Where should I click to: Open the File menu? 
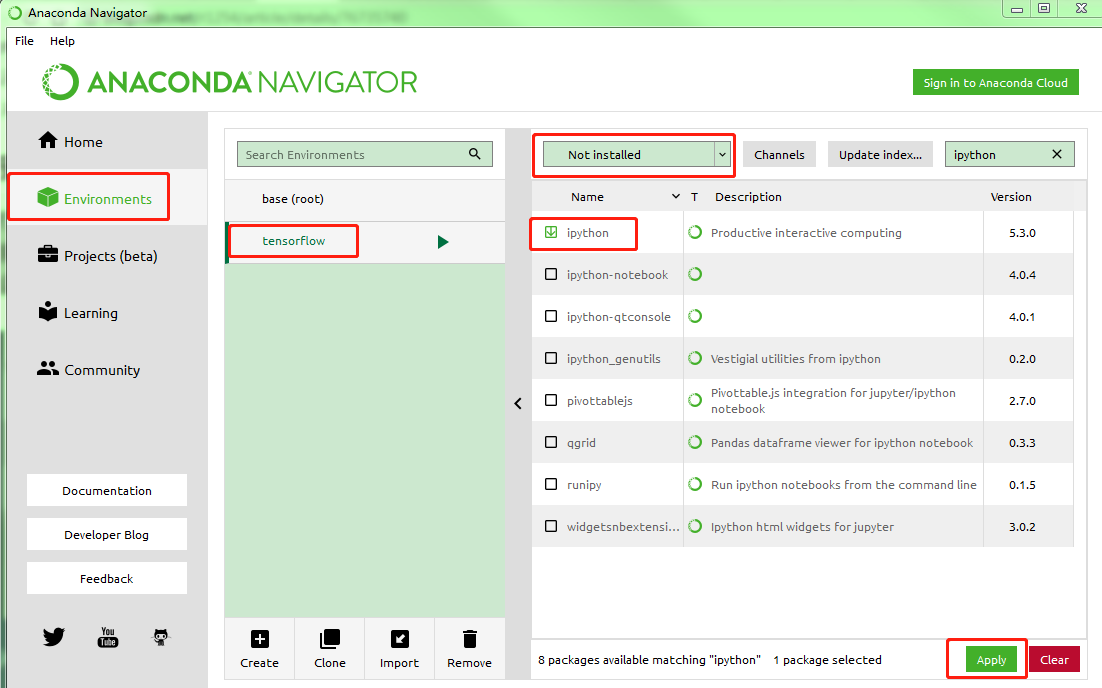point(25,41)
